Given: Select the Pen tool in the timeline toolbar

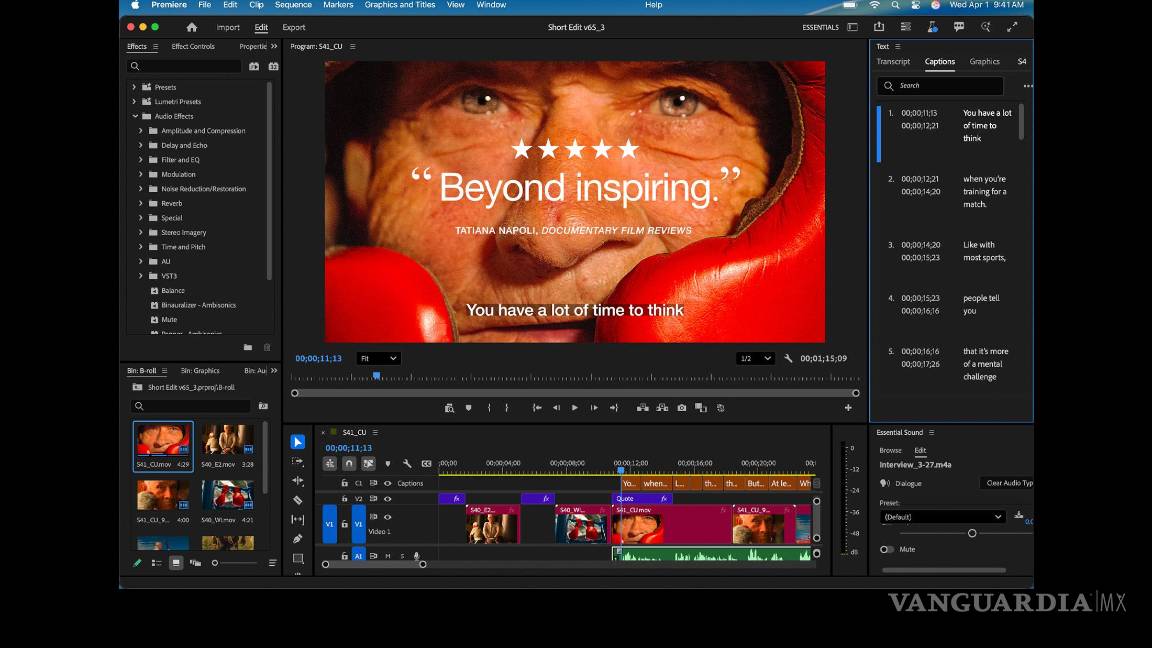Looking at the screenshot, I should tap(297, 539).
